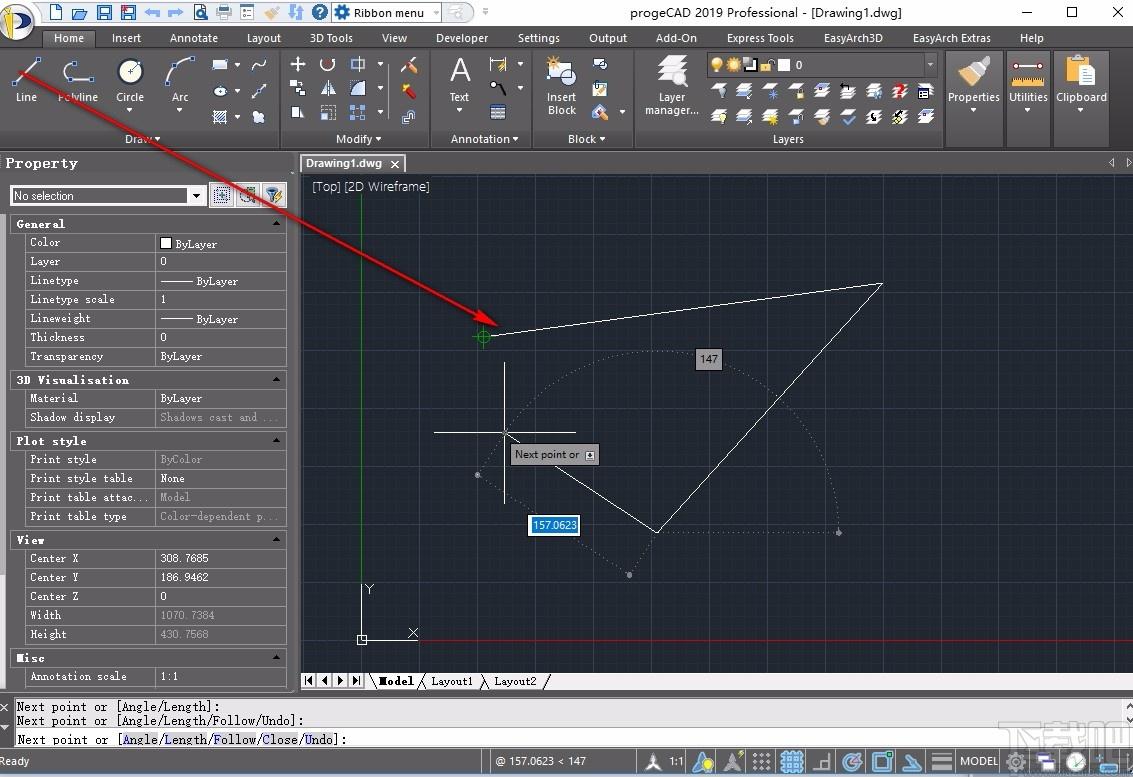Expand the layer list dropdown arrow
The height and width of the screenshot is (777, 1133).
[x=930, y=65]
